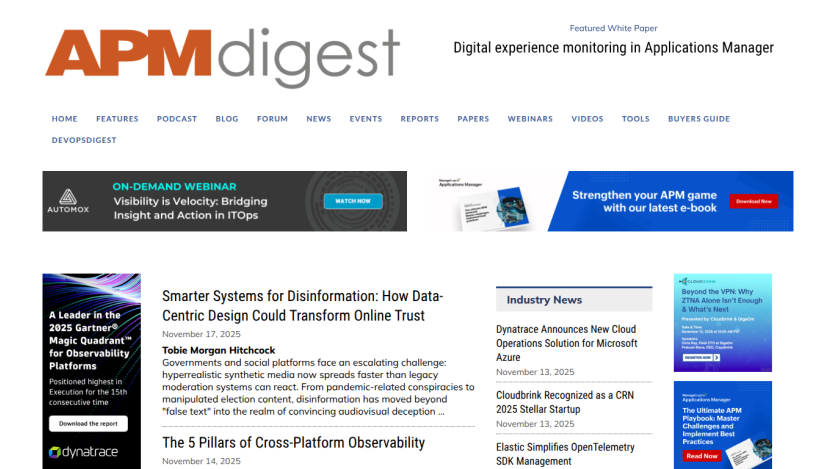The image size is (835, 469).
Task: Click Read Now on APM Playbook ad
Action: 701,456
